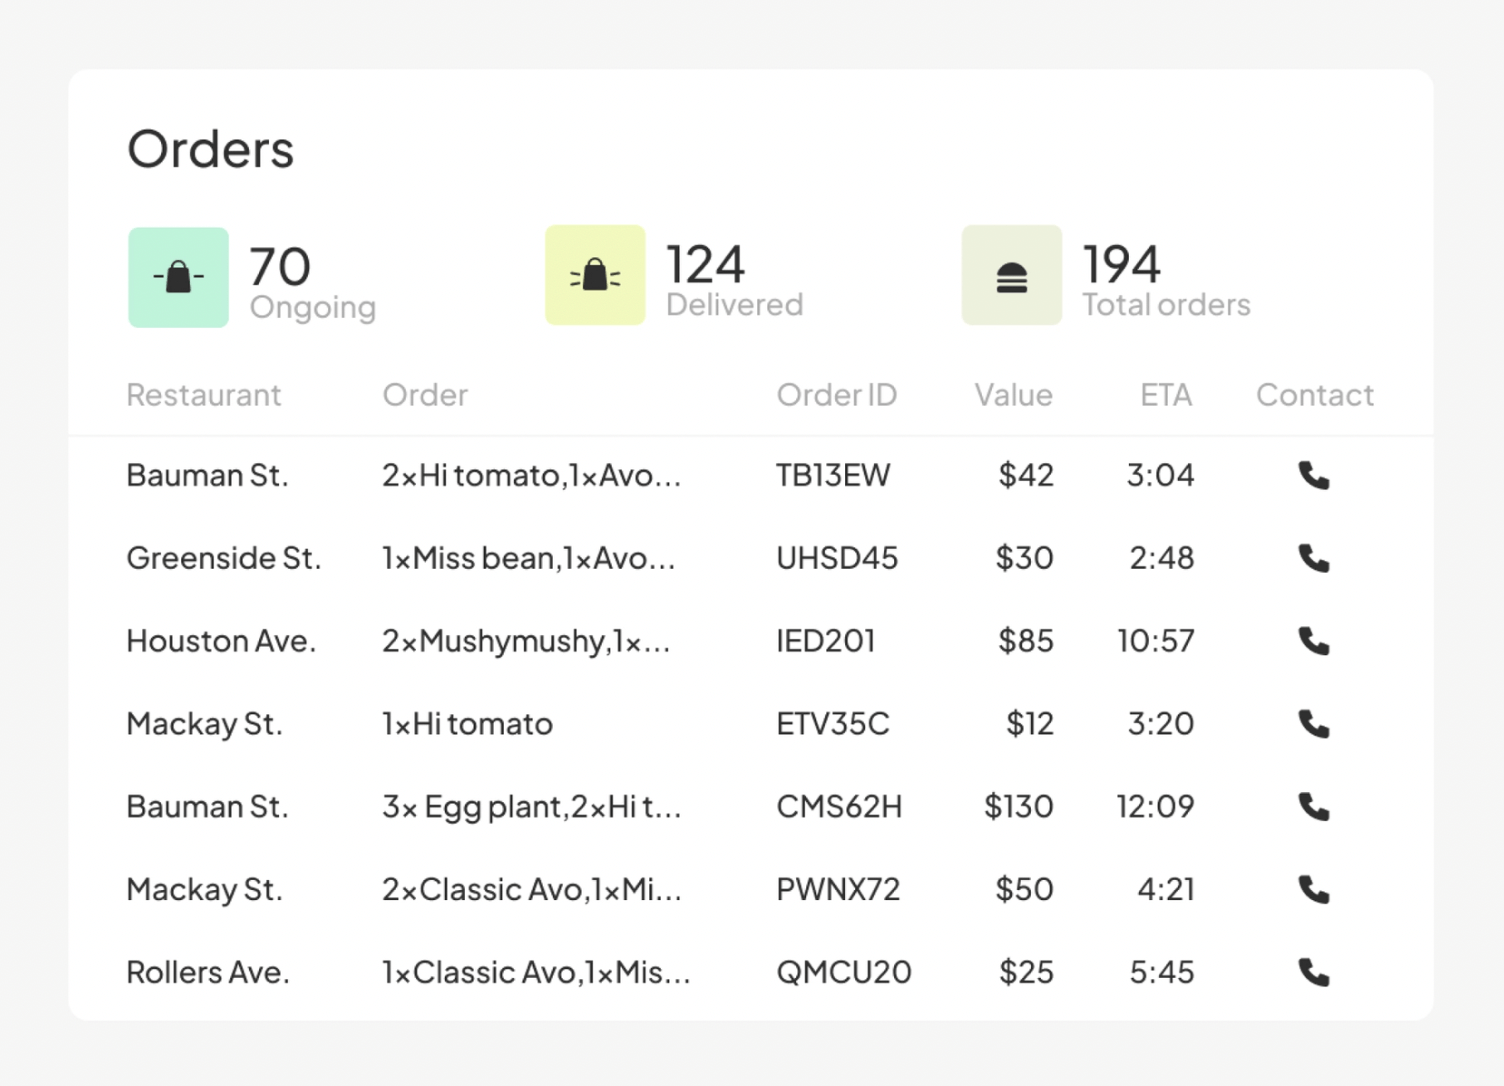Click the Delivered orders bag icon
The width and height of the screenshot is (1504, 1086).
(x=595, y=275)
